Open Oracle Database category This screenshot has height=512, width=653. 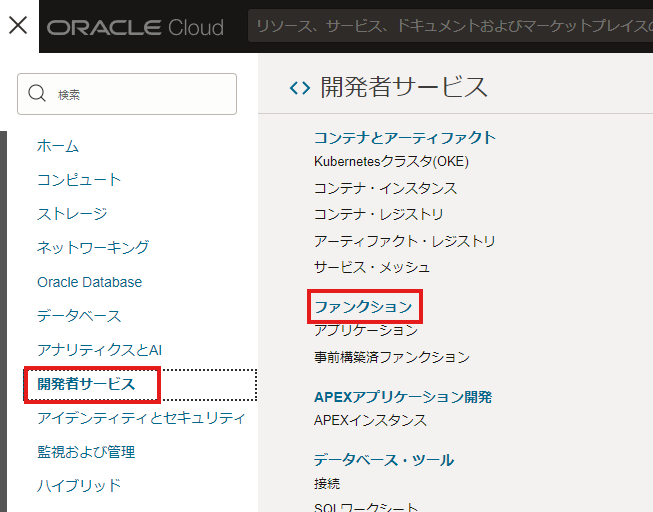click(90, 282)
